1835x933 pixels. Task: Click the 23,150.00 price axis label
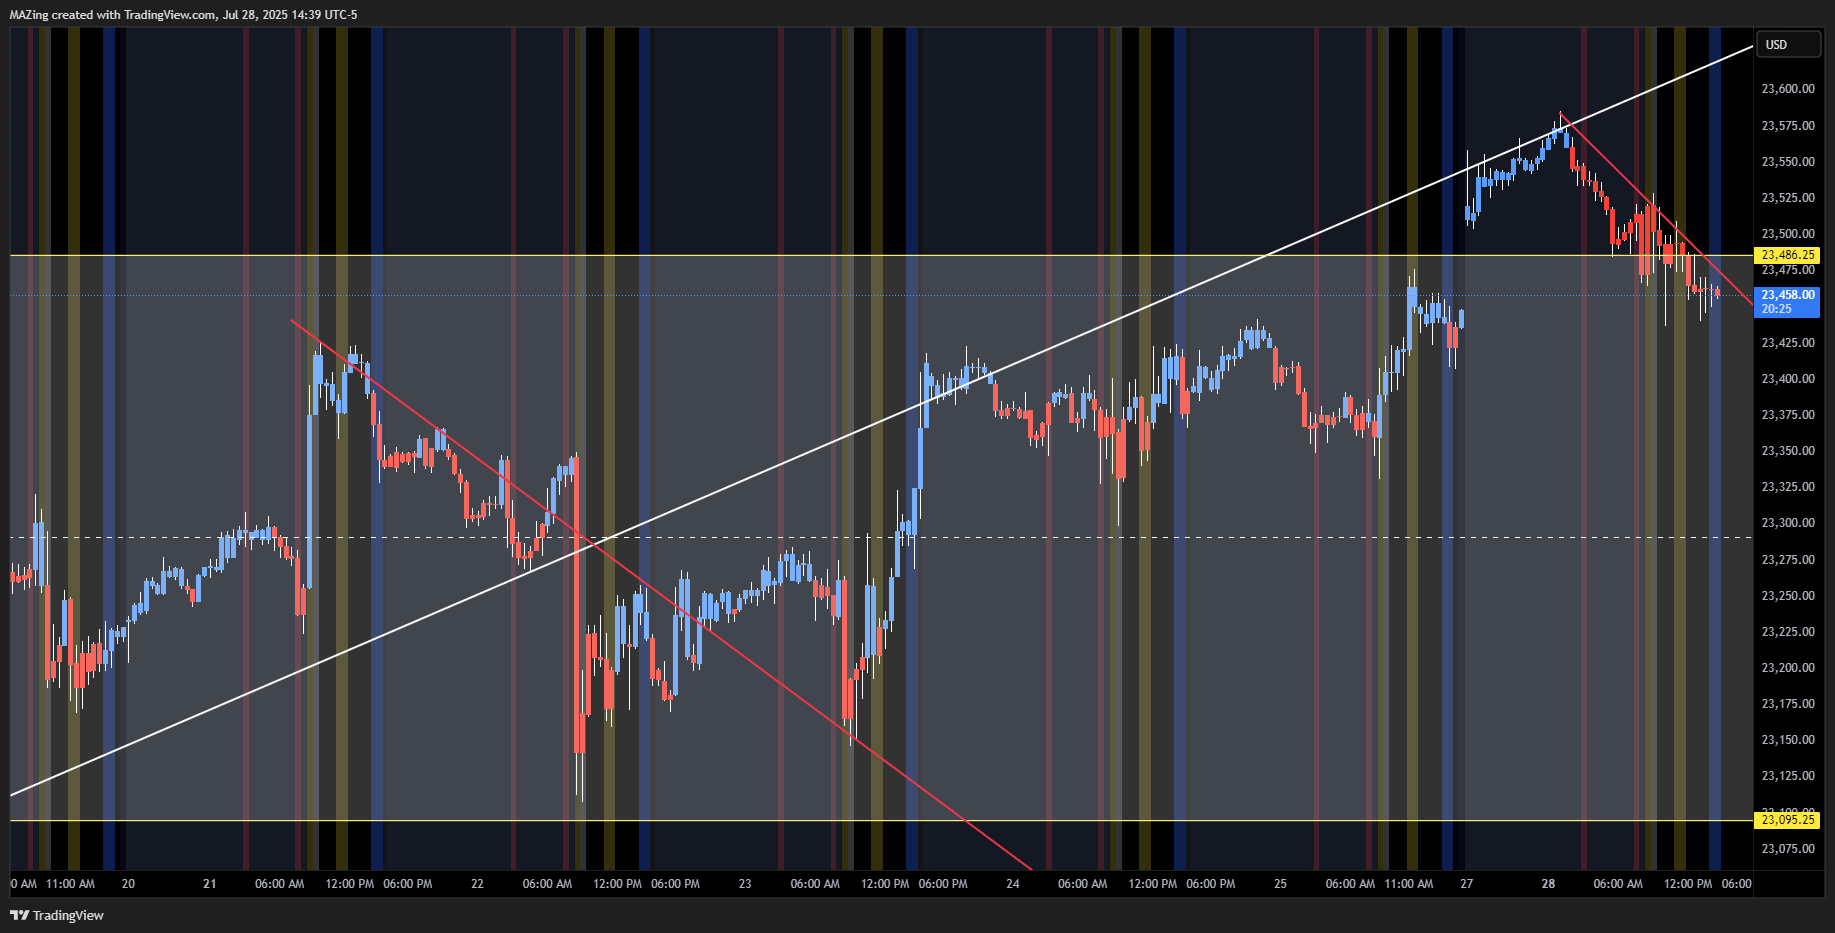point(1788,740)
